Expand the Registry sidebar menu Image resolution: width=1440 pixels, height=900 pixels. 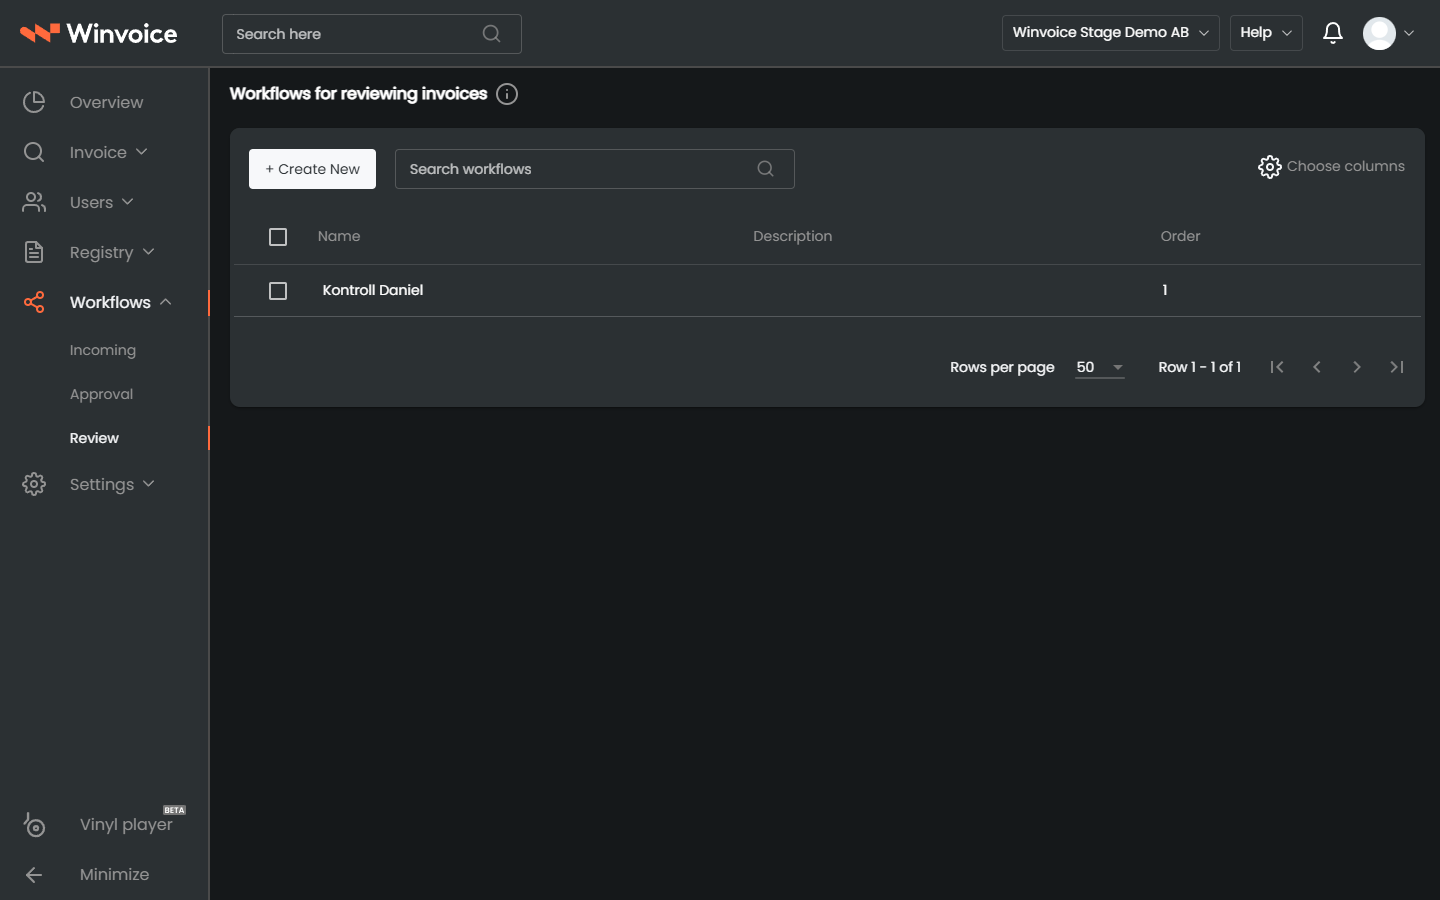[x=148, y=252]
